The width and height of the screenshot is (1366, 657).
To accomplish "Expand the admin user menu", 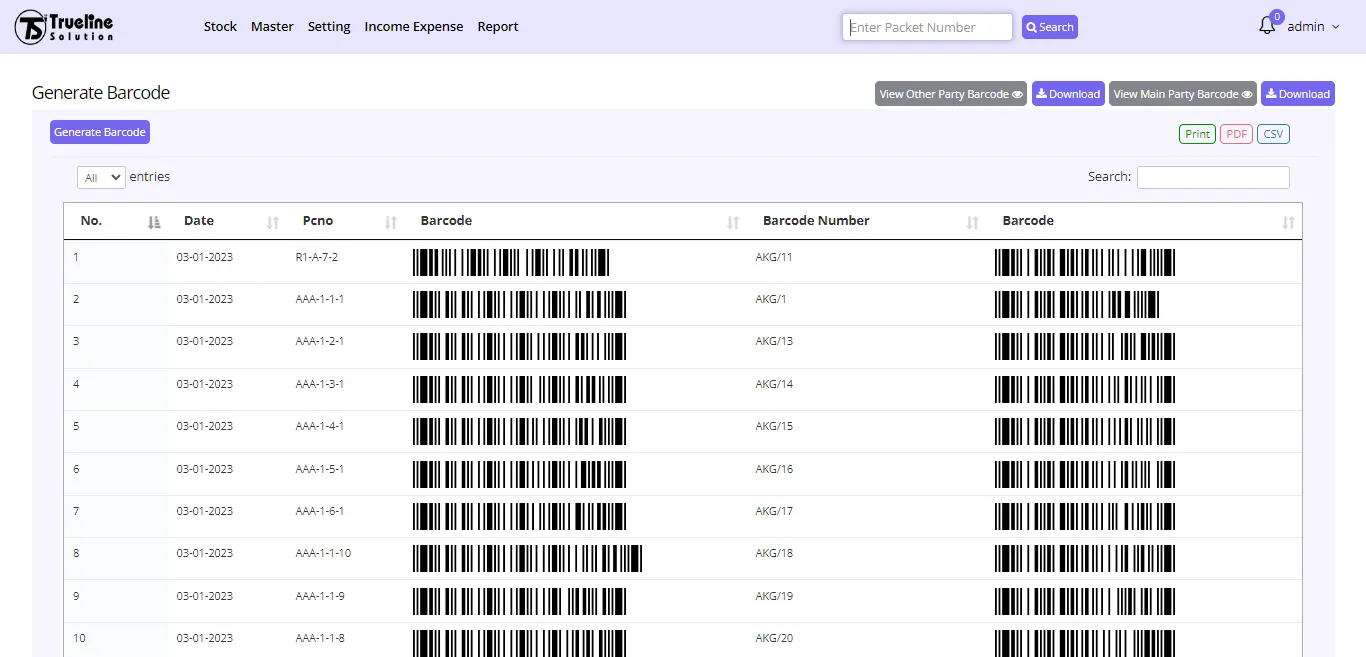I will [x=1313, y=27].
